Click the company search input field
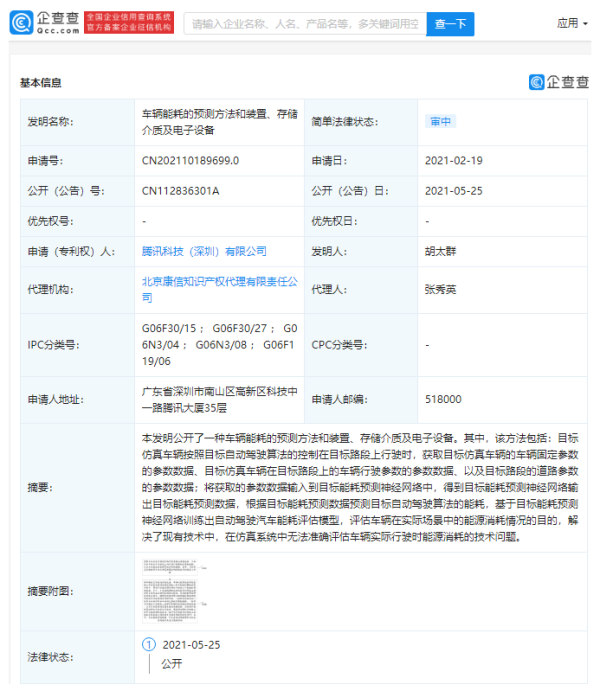The width and height of the screenshot is (600, 691). (303, 23)
